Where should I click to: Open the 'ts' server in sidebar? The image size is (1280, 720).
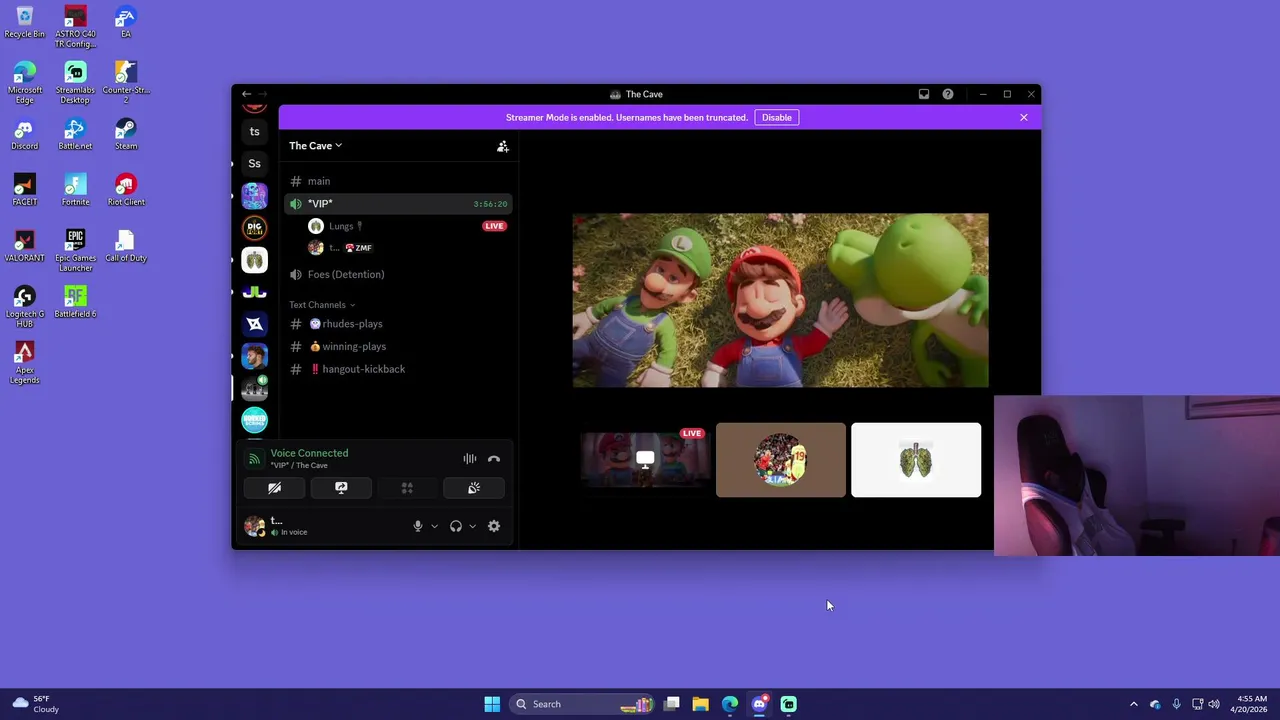tap(254, 131)
